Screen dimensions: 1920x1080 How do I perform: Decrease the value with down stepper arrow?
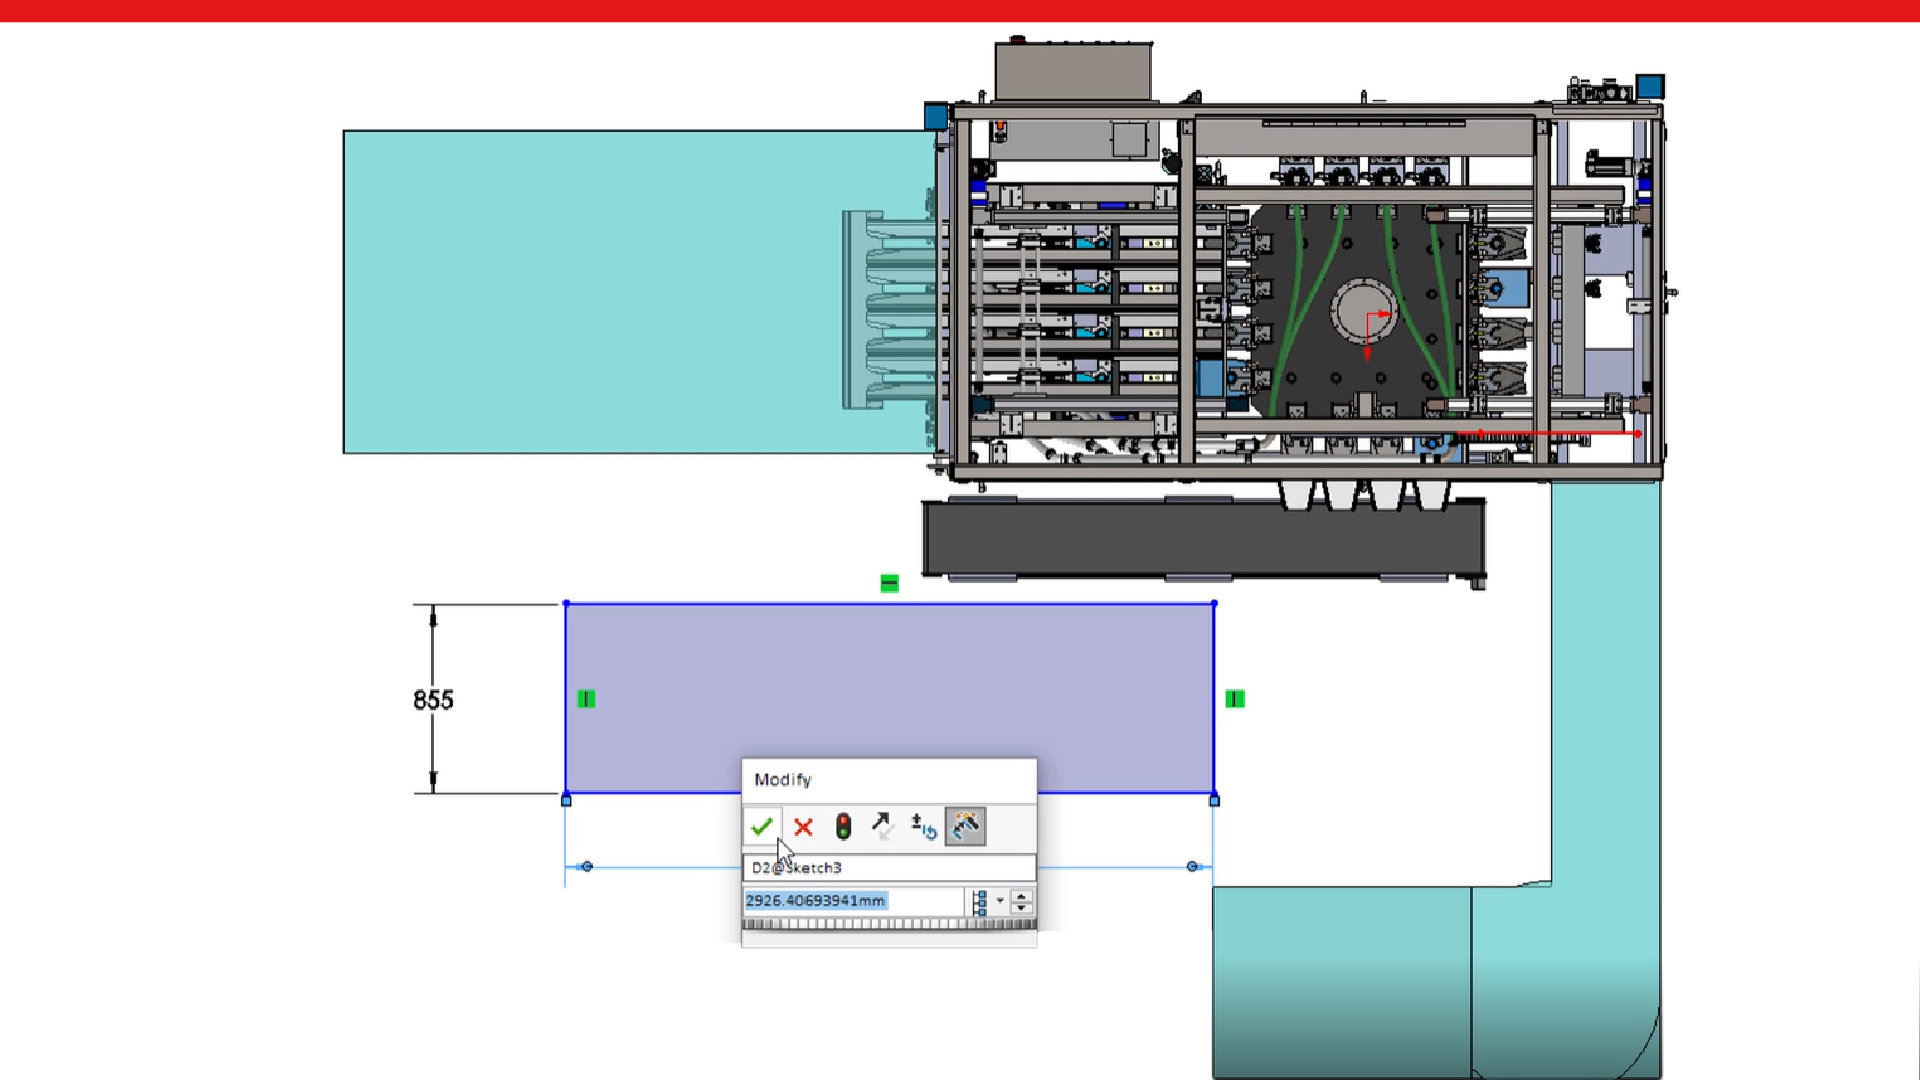[1021, 908]
